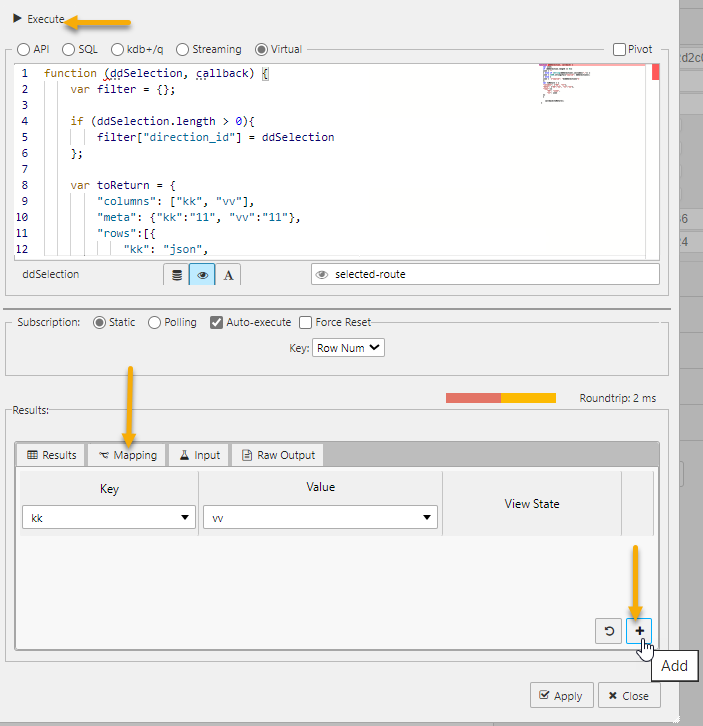Select the kdb+/q radio button
The width and height of the screenshot is (703, 726).
click(x=117, y=50)
